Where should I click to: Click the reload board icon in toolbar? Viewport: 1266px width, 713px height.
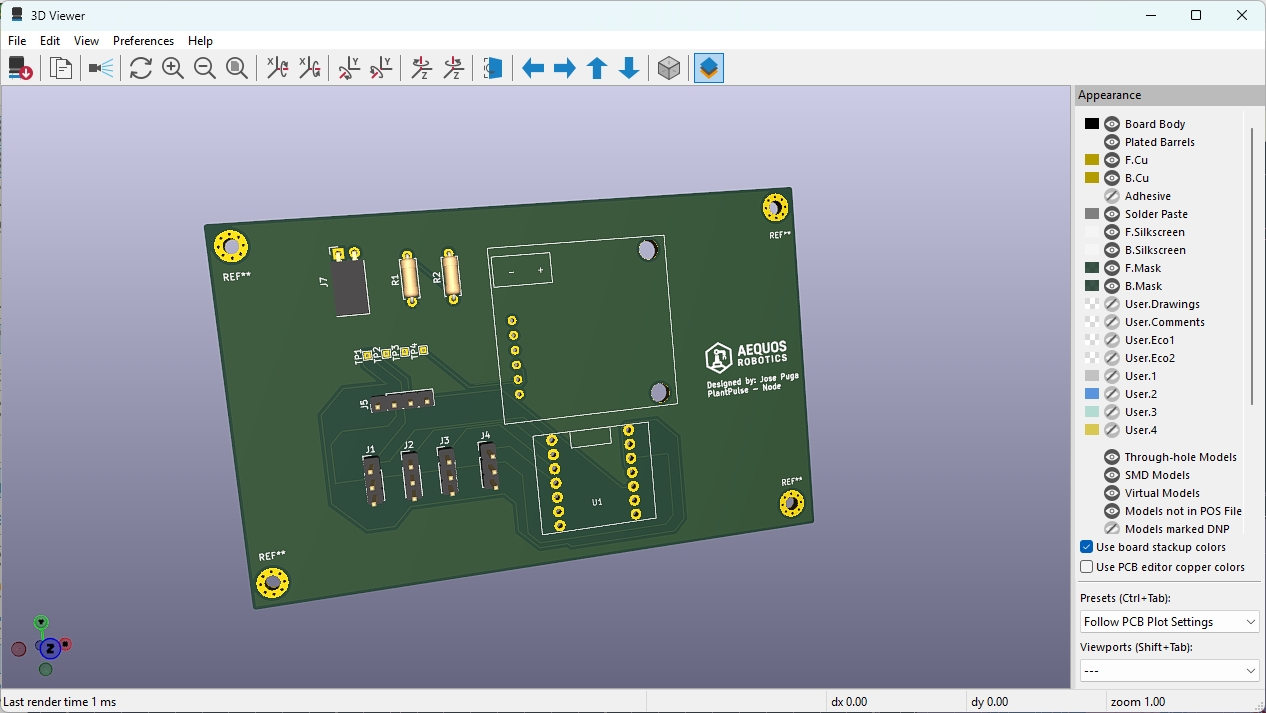tap(20, 68)
